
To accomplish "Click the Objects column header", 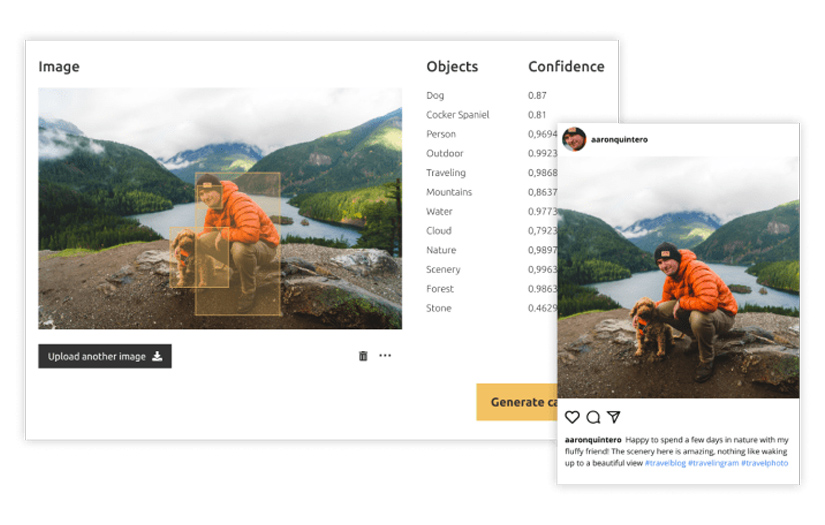I will pos(452,66).
